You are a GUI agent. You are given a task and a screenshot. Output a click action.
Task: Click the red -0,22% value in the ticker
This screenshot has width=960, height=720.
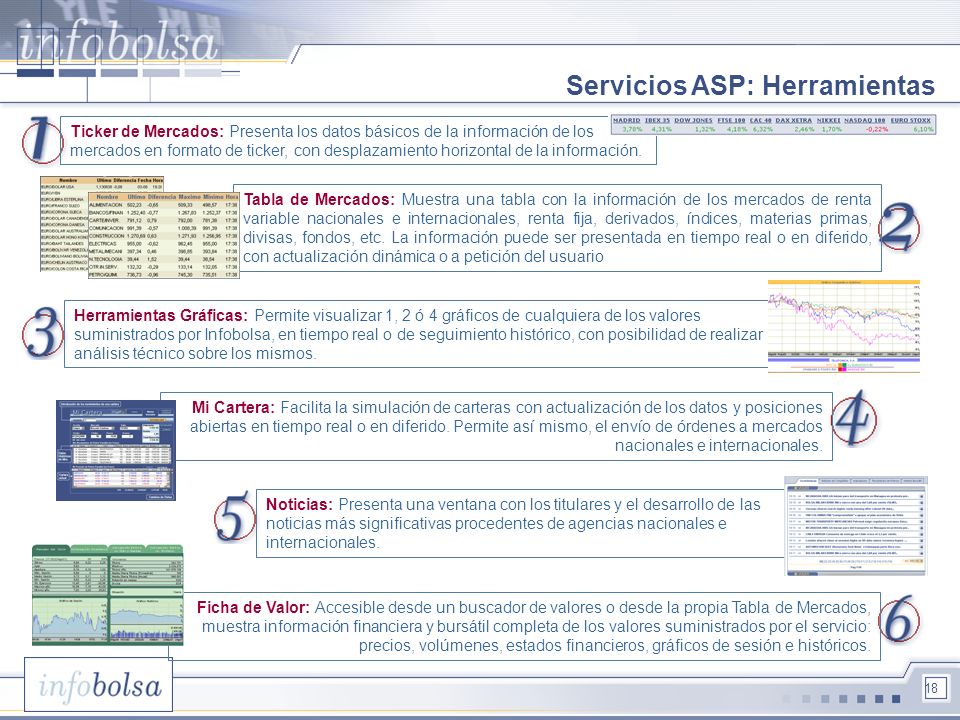[x=877, y=129]
